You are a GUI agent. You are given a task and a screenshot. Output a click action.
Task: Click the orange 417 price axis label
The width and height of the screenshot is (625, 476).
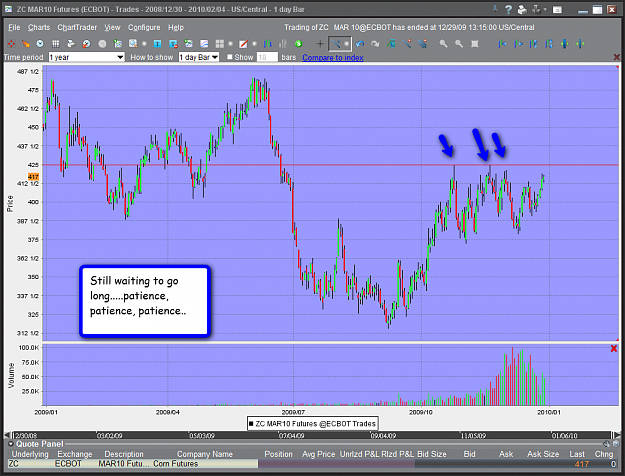[x=33, y=177]
